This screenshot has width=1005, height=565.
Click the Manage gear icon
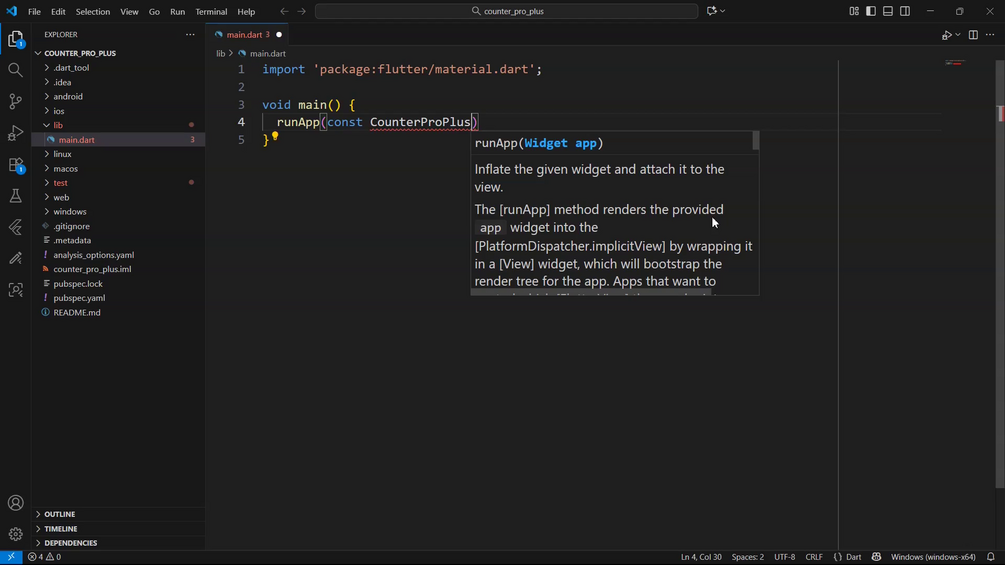click(x=15, y=534)
